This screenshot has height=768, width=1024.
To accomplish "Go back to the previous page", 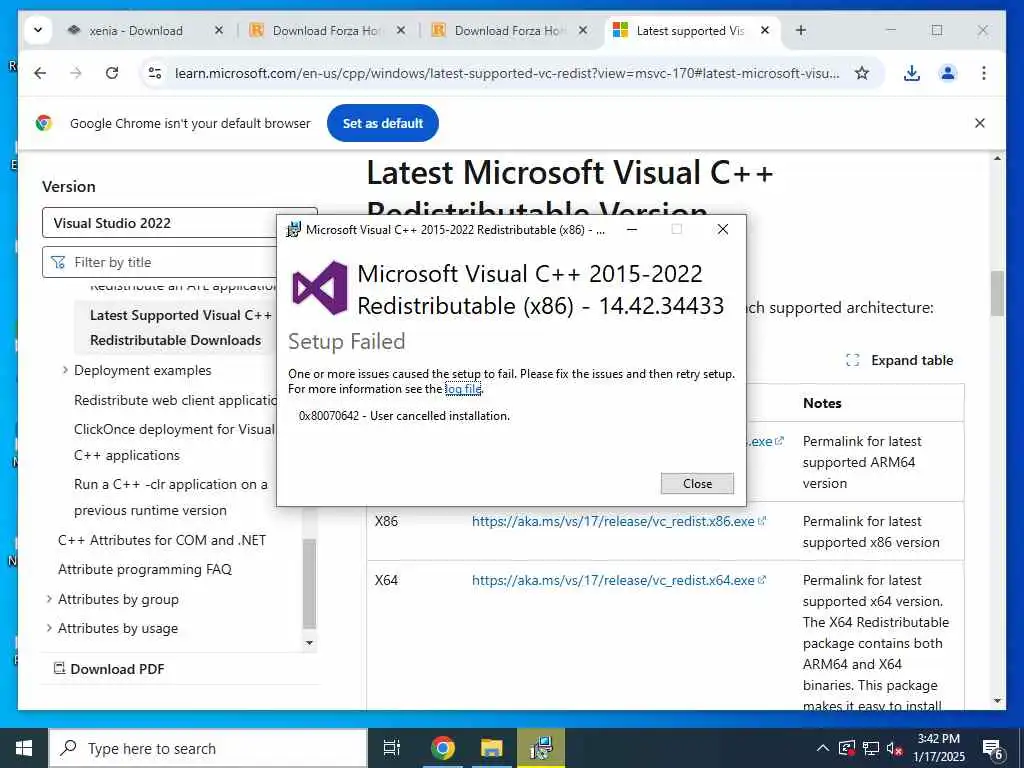I will point(40,73).
